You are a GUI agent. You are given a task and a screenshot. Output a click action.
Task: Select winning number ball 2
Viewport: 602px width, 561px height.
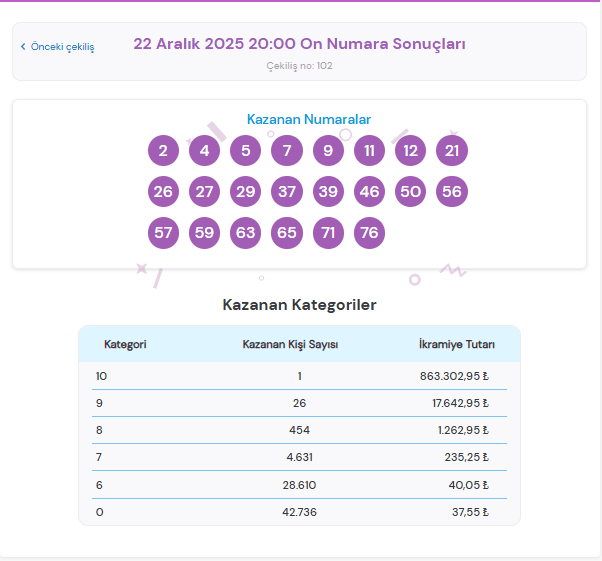163,151
